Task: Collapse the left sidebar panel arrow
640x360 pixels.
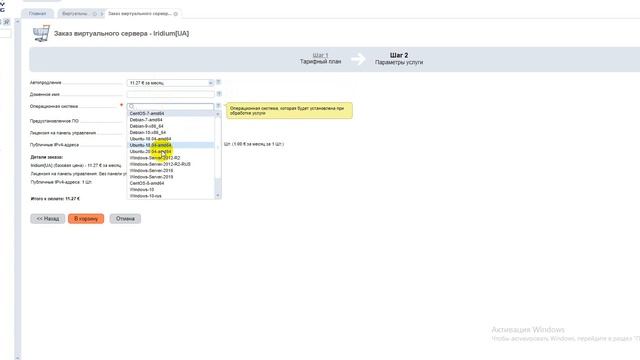Action: tap(18, 21)
